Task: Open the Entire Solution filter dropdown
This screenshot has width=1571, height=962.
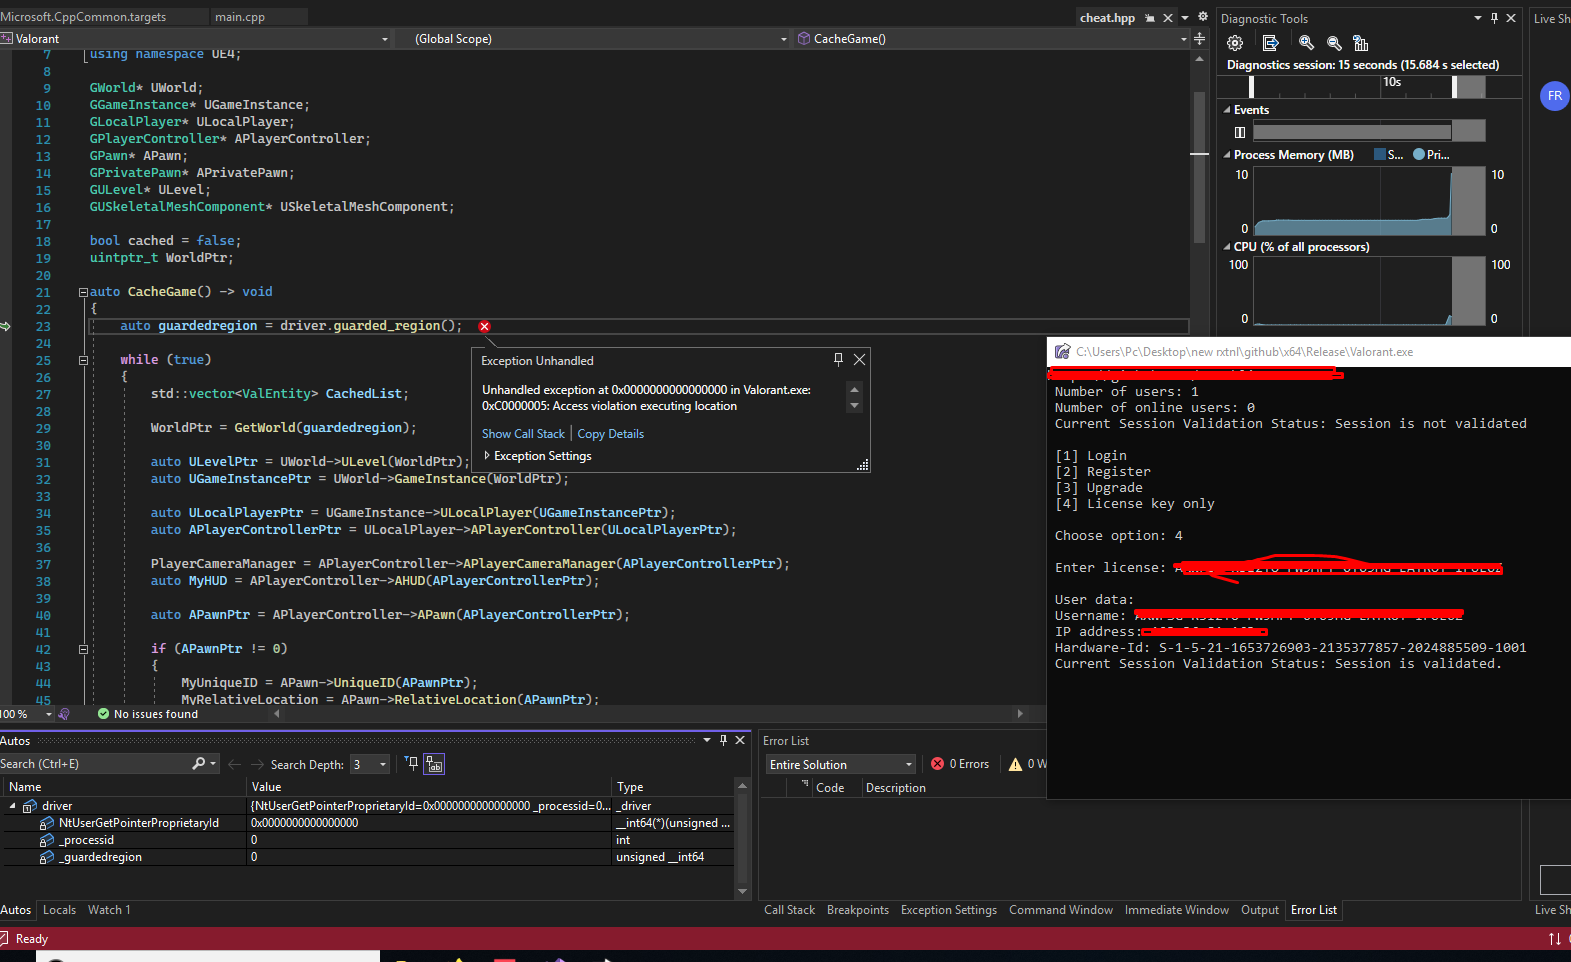Action: [x=840, y=764]
